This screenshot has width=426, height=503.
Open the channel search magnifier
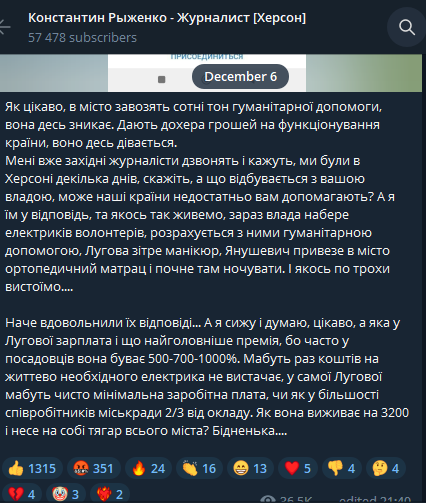click(406, 27)
